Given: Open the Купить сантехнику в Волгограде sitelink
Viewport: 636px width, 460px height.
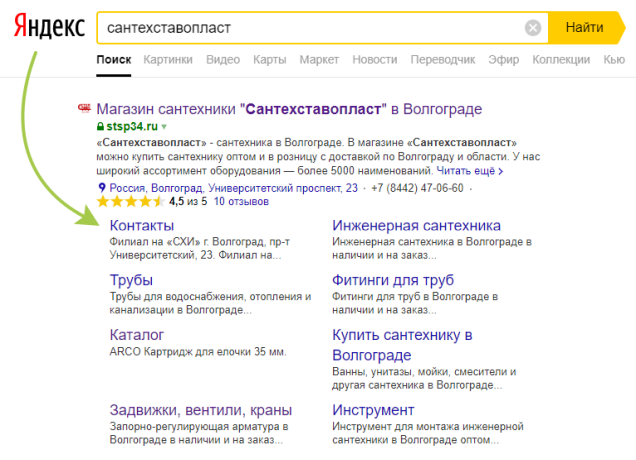Looking at the screenshot, I should [402, 345].
